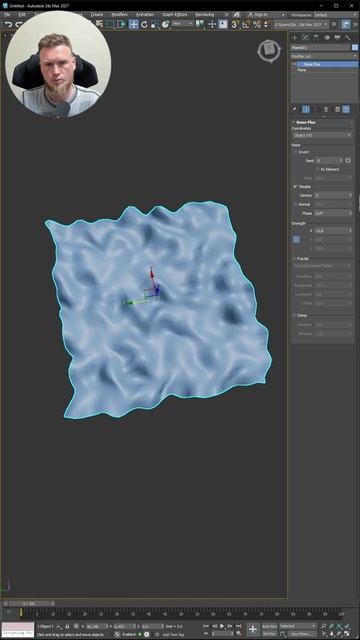Open Key Filters dialog

[302, 633]
